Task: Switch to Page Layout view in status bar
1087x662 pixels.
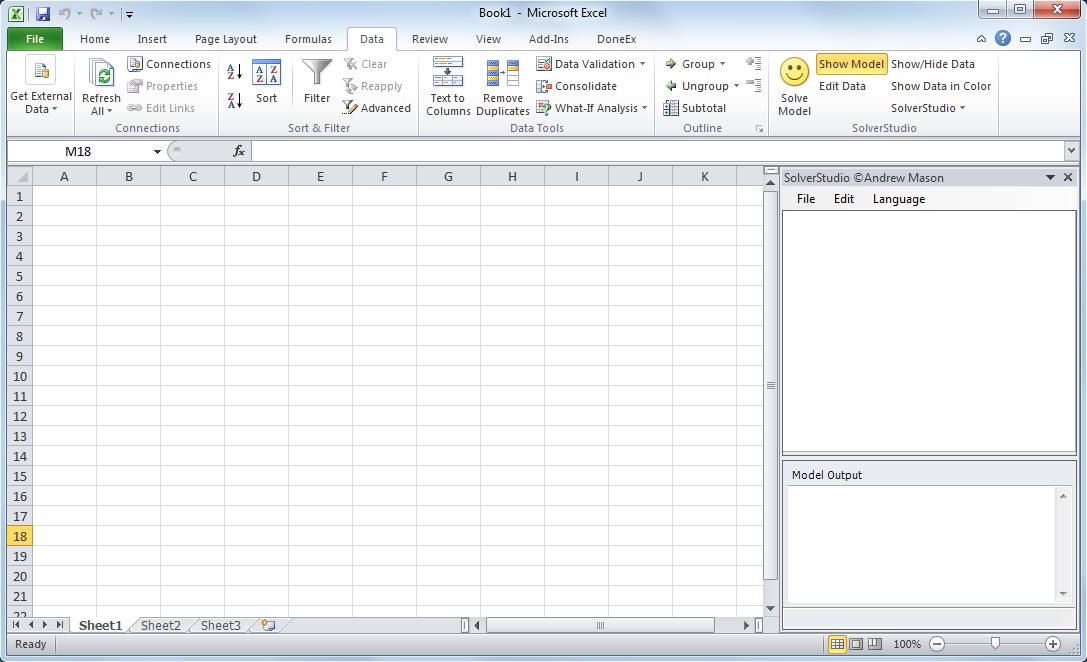Action: coord(856,644)
